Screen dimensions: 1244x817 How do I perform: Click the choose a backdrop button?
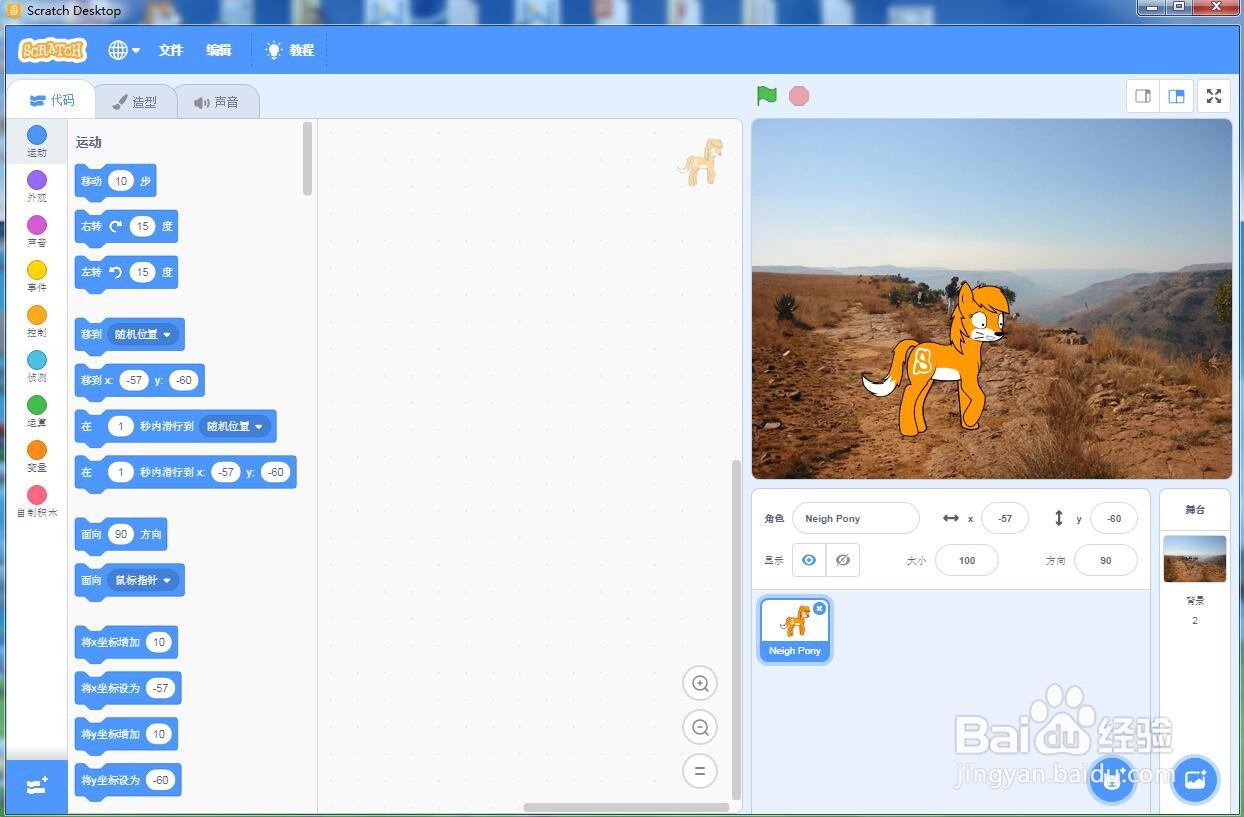coord(1195,780)
